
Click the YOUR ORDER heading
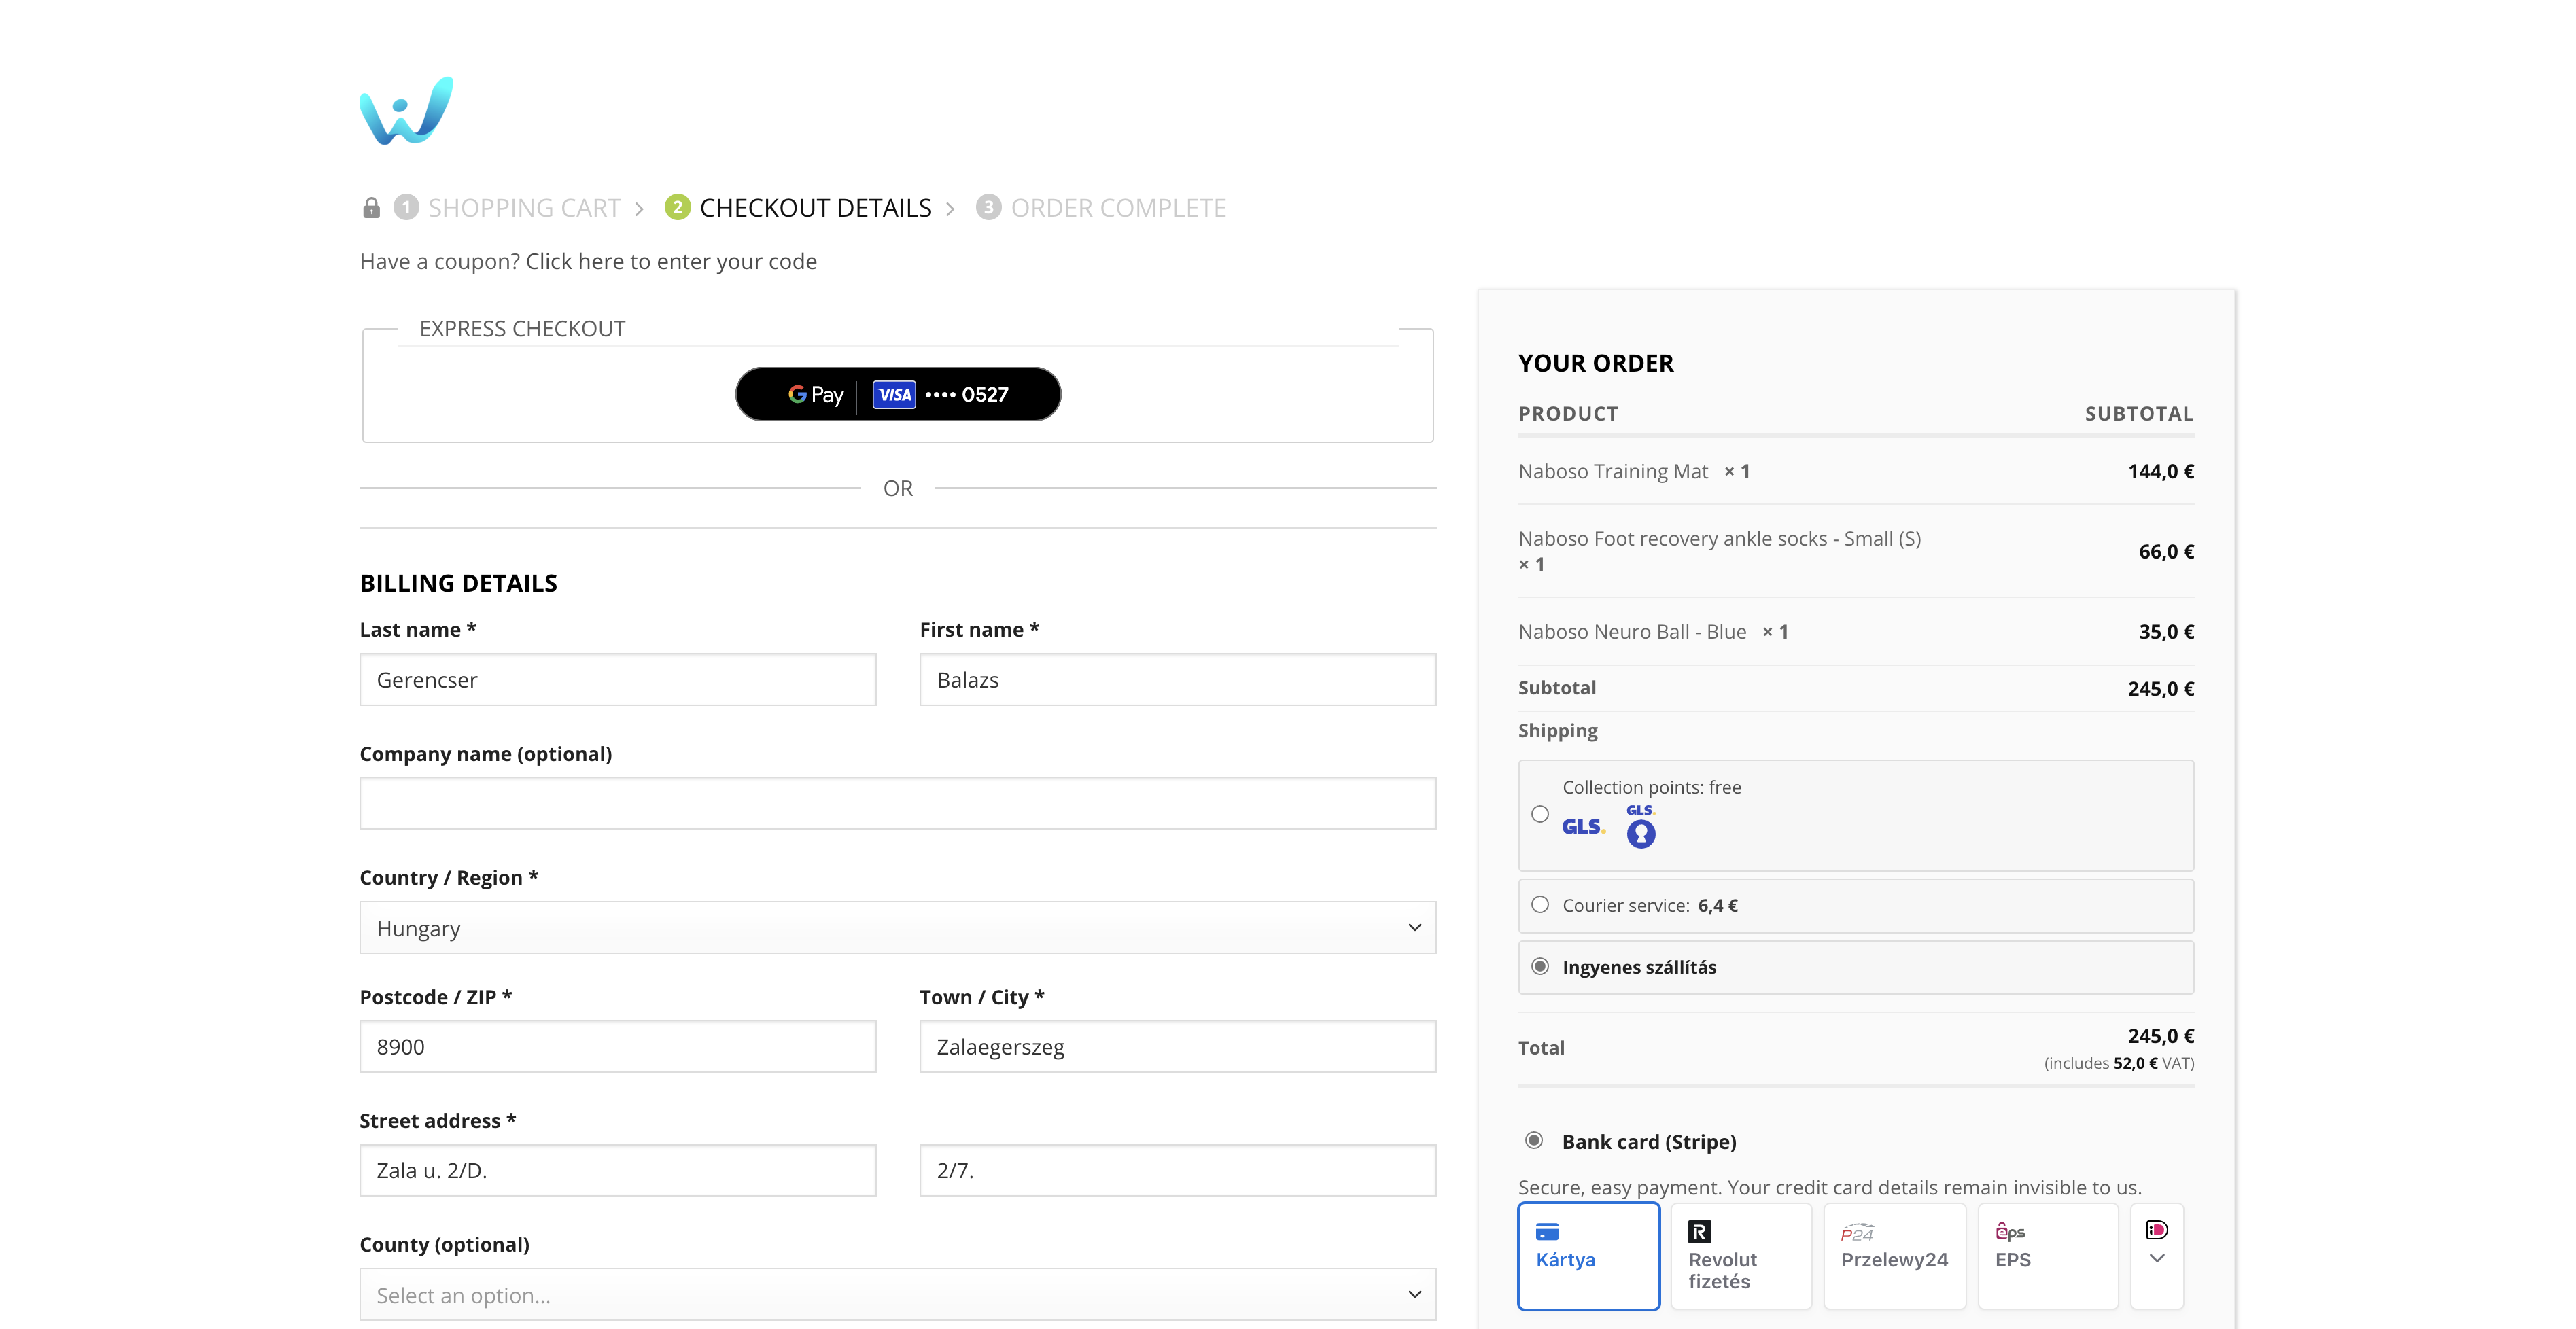[1596, 363]
